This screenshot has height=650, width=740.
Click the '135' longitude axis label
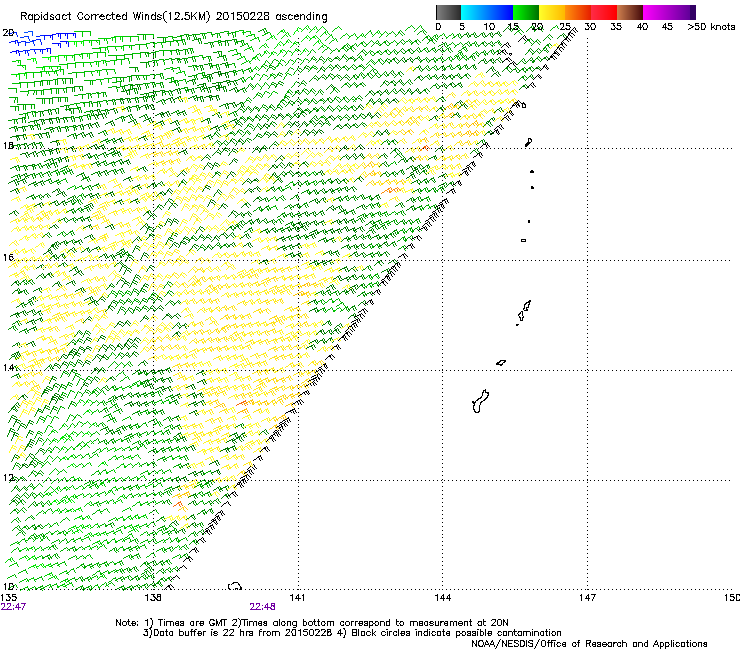[8, 598]
